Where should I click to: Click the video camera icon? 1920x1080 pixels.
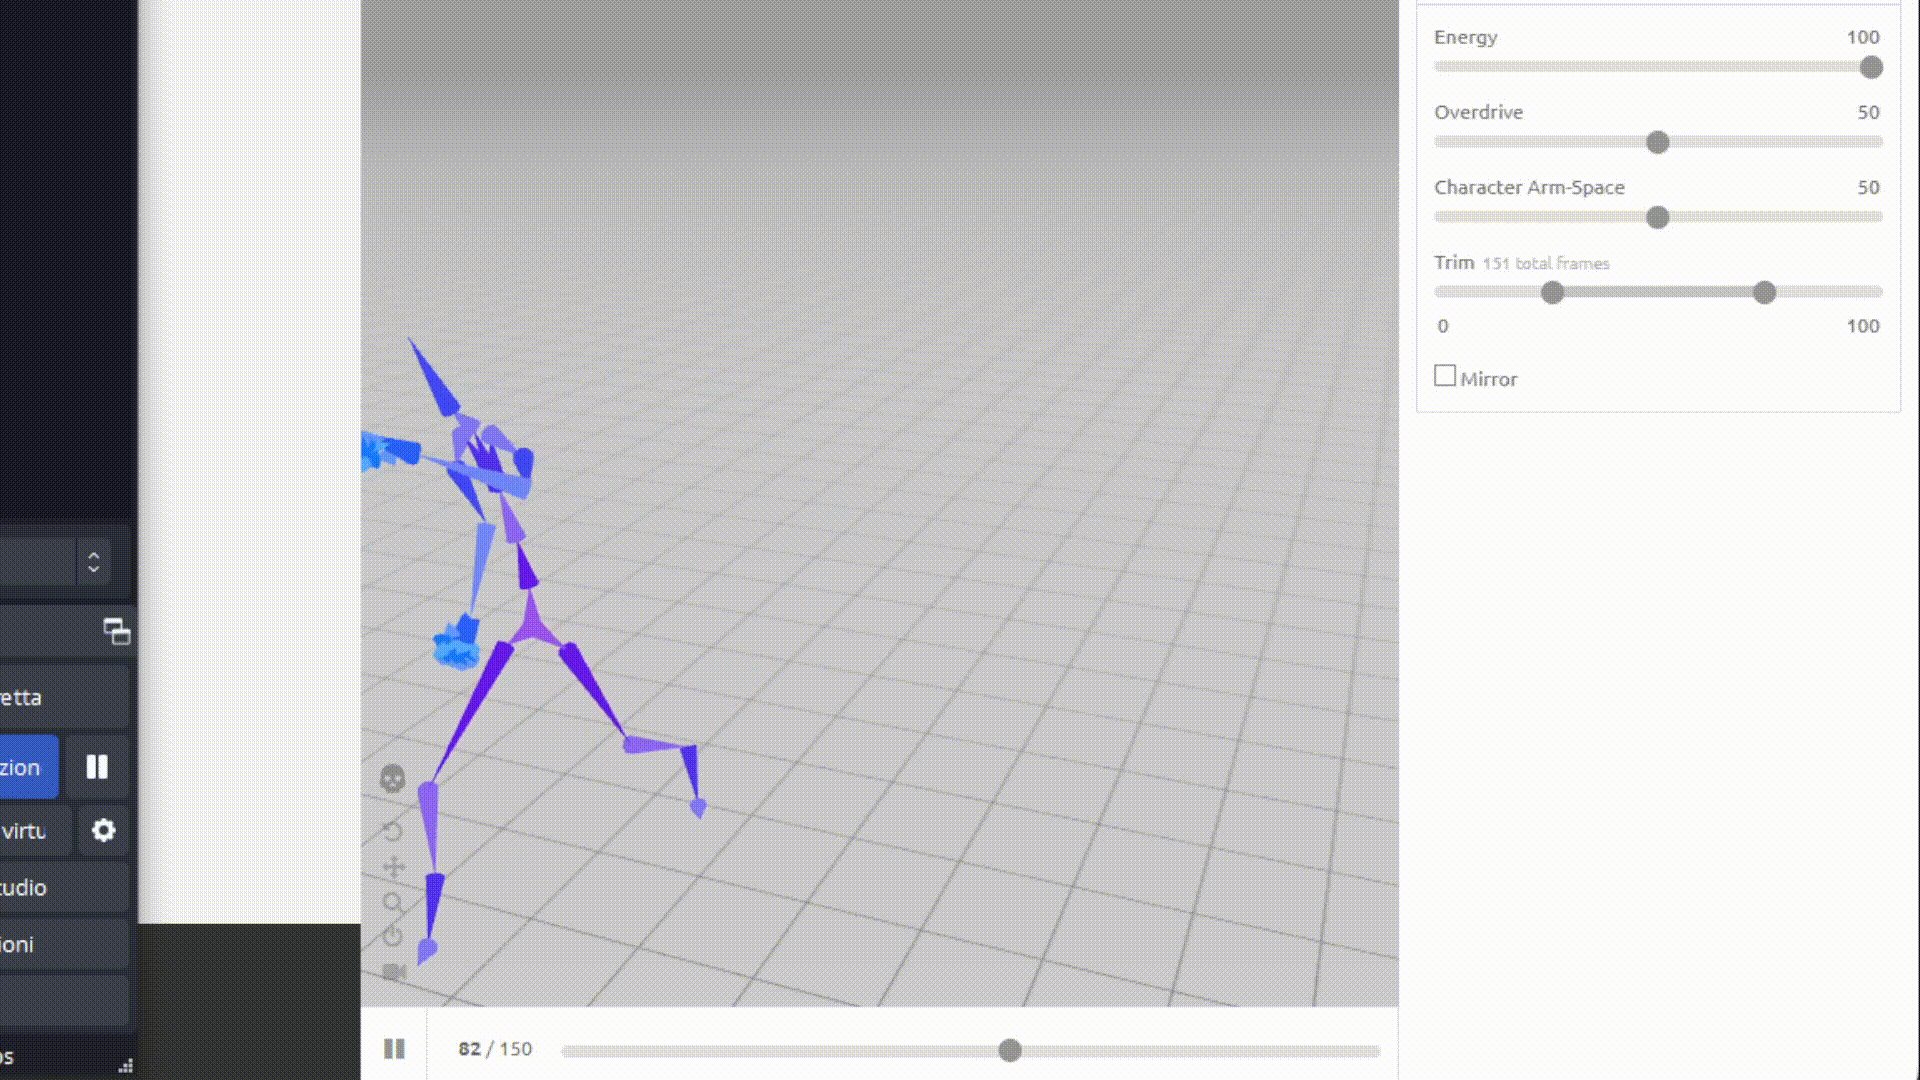394,972
